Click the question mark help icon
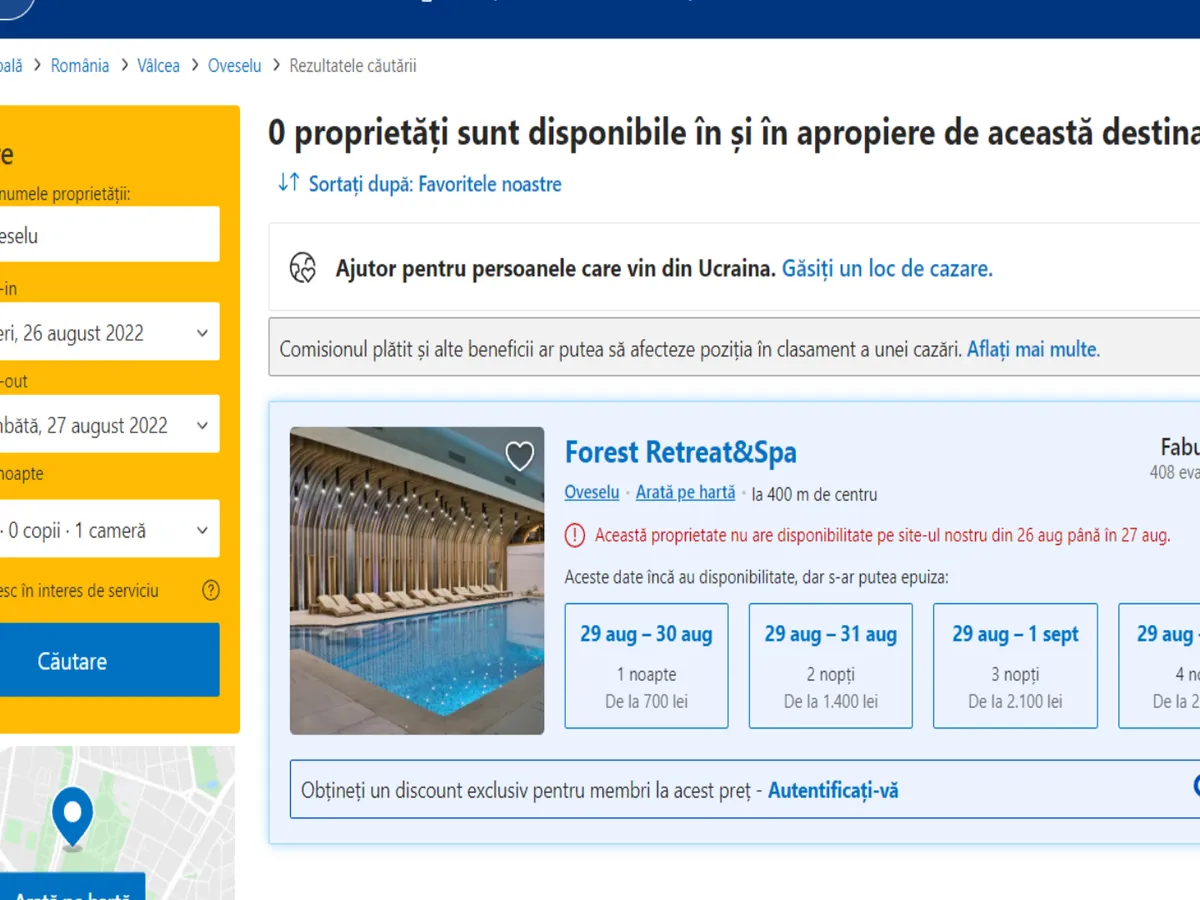Image resolution: width=1200 pixels, height=900 pixels. coord(210,590)
